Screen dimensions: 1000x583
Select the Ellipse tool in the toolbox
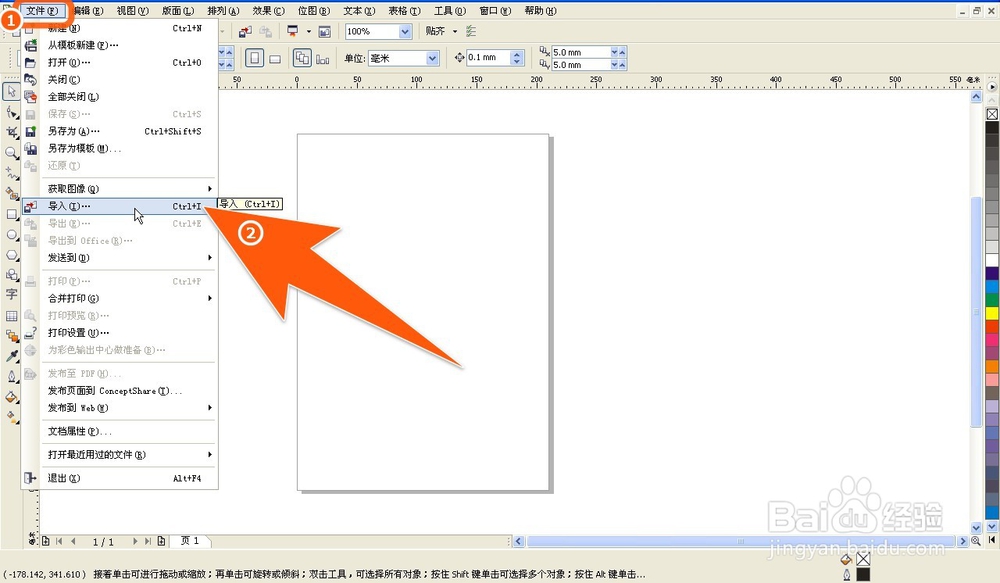coord(11,234)
